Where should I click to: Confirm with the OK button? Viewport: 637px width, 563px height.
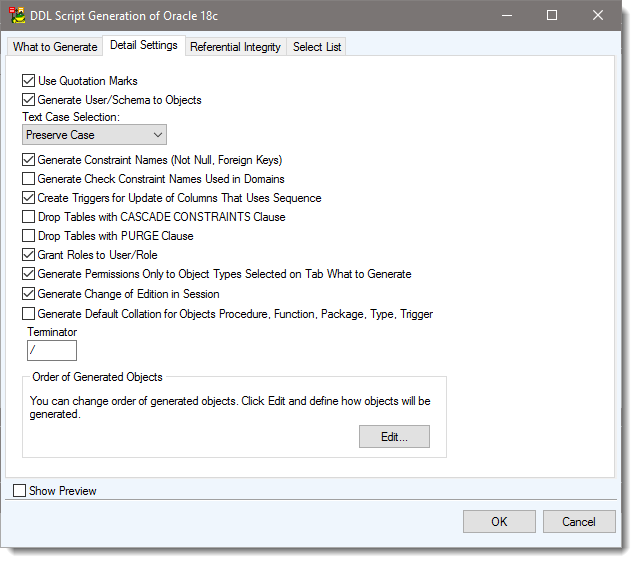coord(499,522)
